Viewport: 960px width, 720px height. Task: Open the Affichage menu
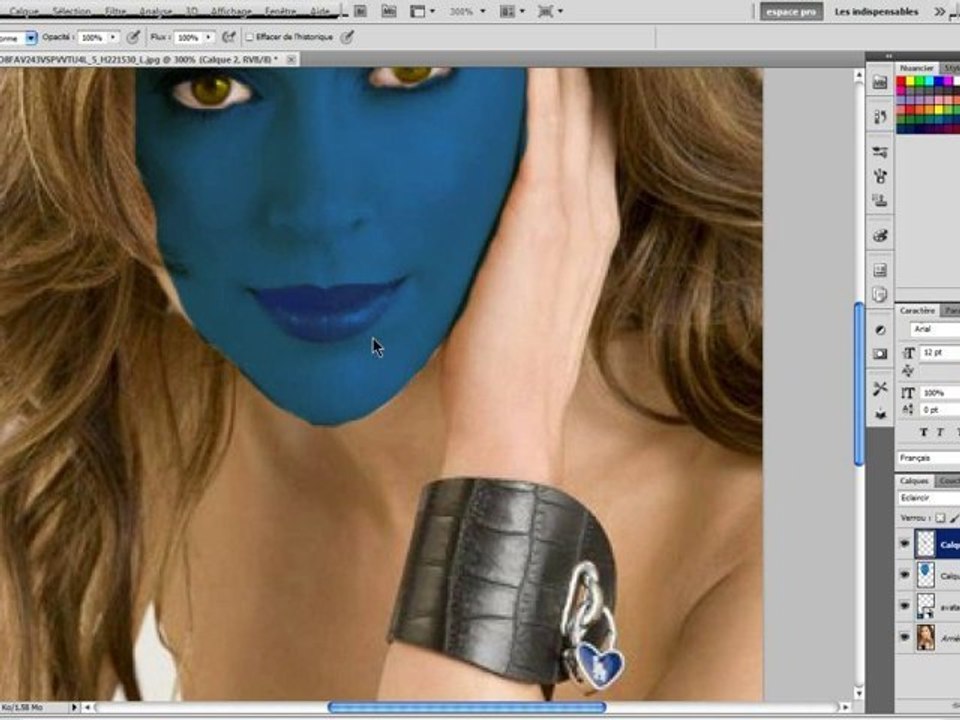point(231,11)
